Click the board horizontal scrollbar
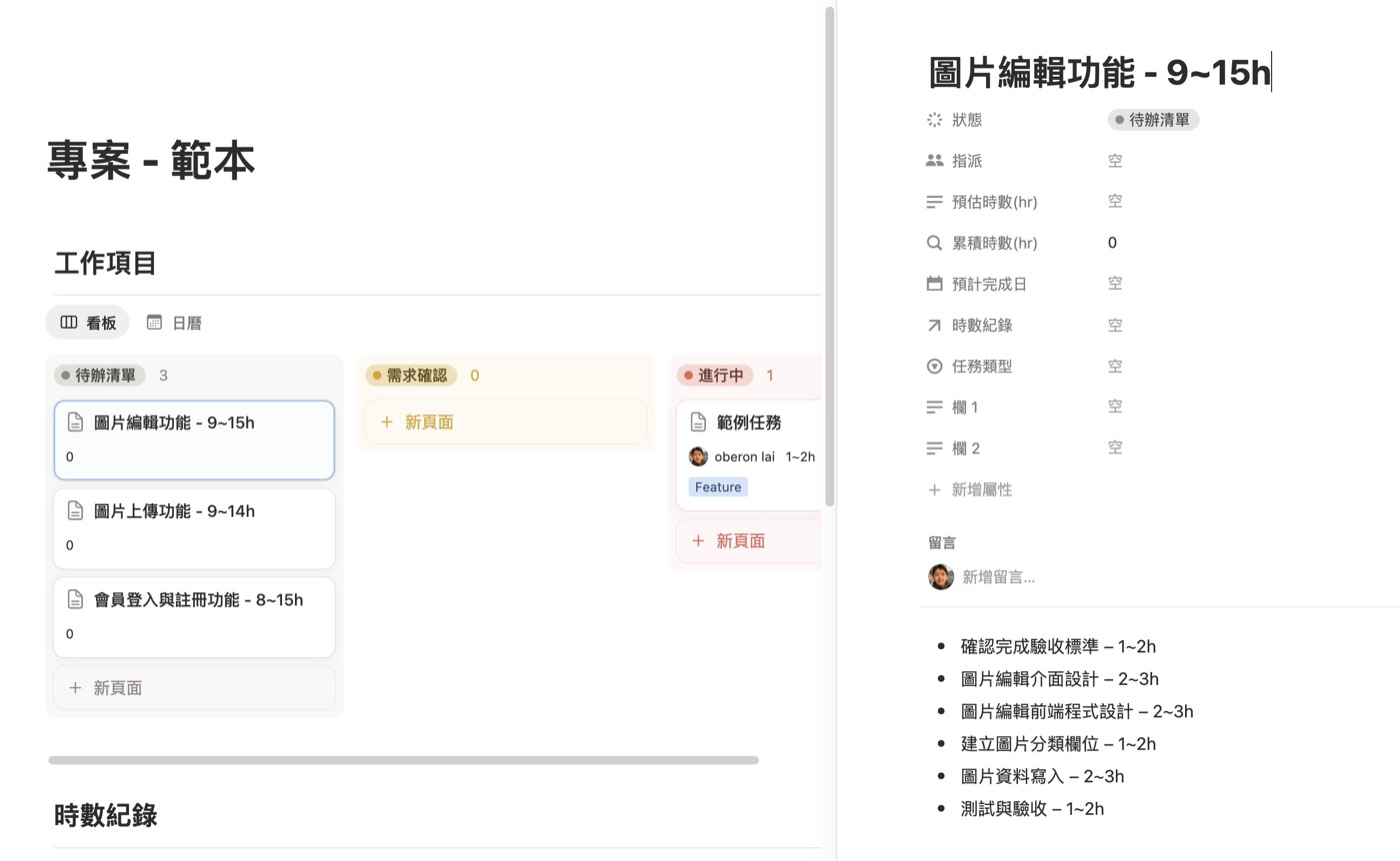Screen dimensions: 1400x861 coord(403,760)
